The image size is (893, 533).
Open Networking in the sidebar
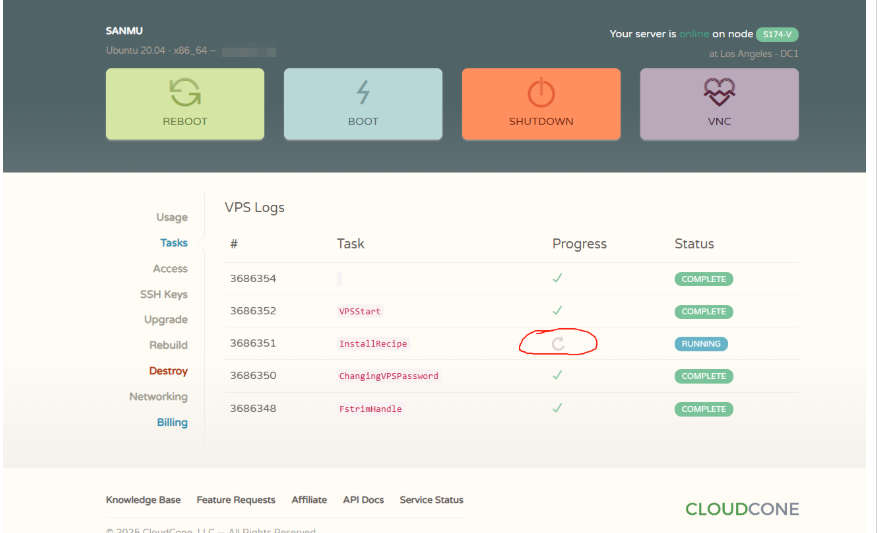pyautogui.click(x=158, y=396)
